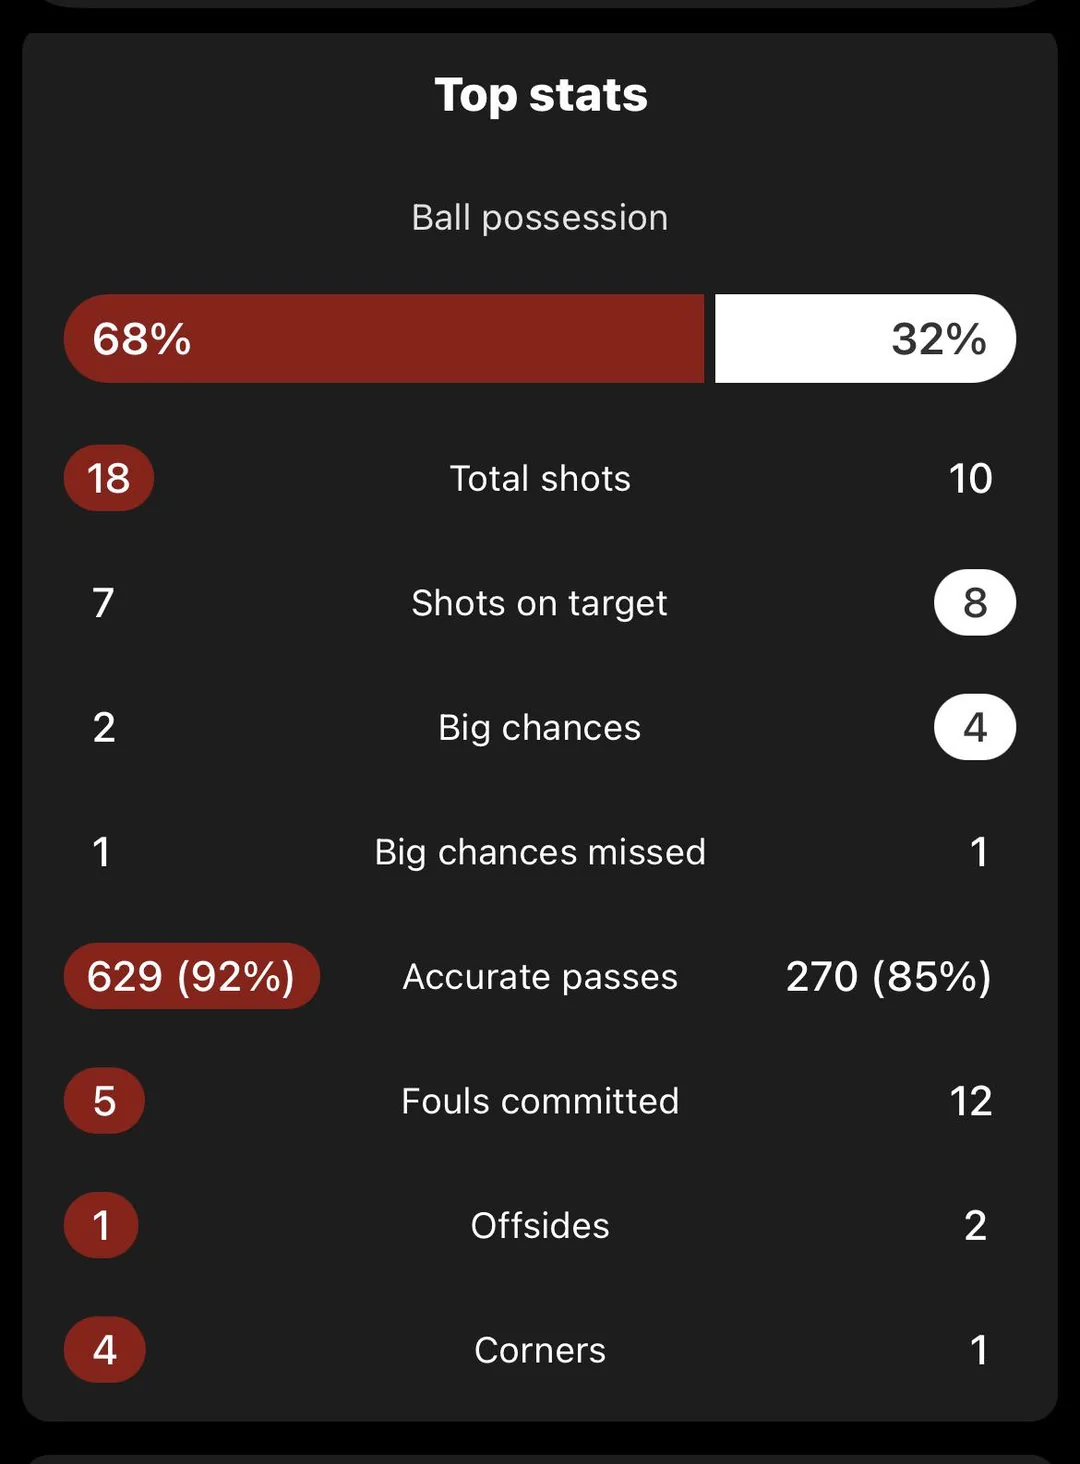Select the red 18 total shots badge
Screen dimensions: 1080x1464
[109, 478]
